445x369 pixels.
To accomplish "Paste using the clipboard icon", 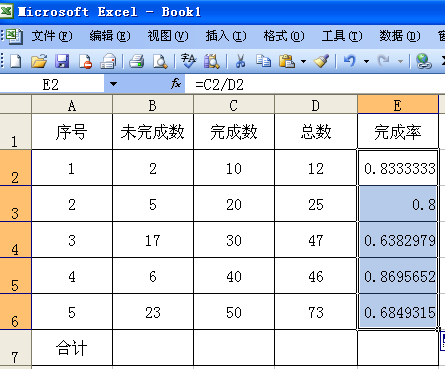I will pos(287,61).
